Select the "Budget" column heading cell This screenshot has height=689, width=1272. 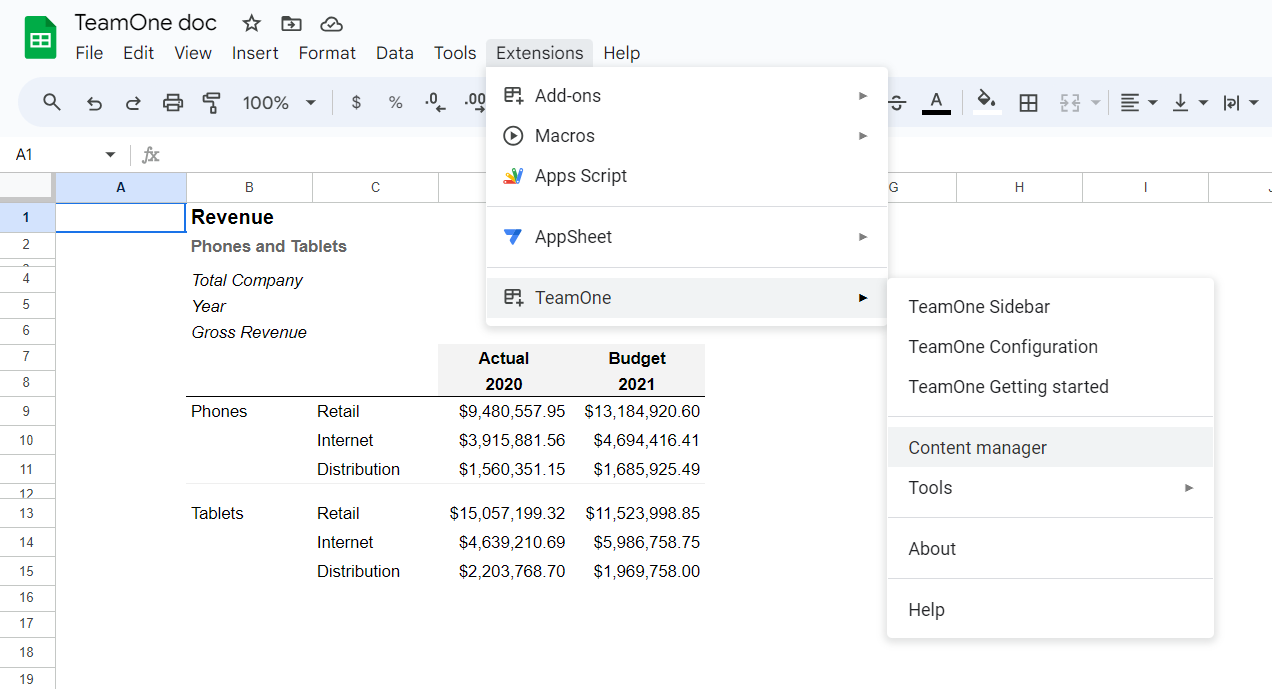click(x=637, y=358)
